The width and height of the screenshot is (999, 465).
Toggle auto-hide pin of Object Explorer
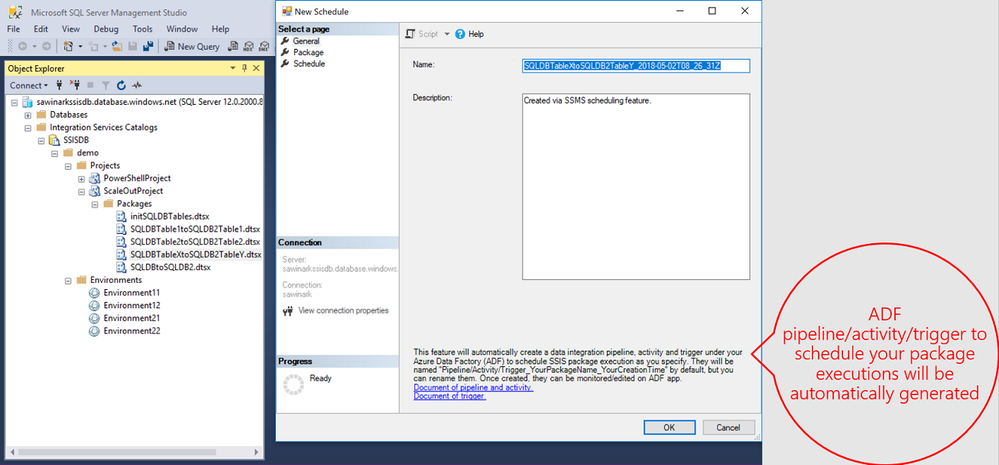click(x=245, y=68)
